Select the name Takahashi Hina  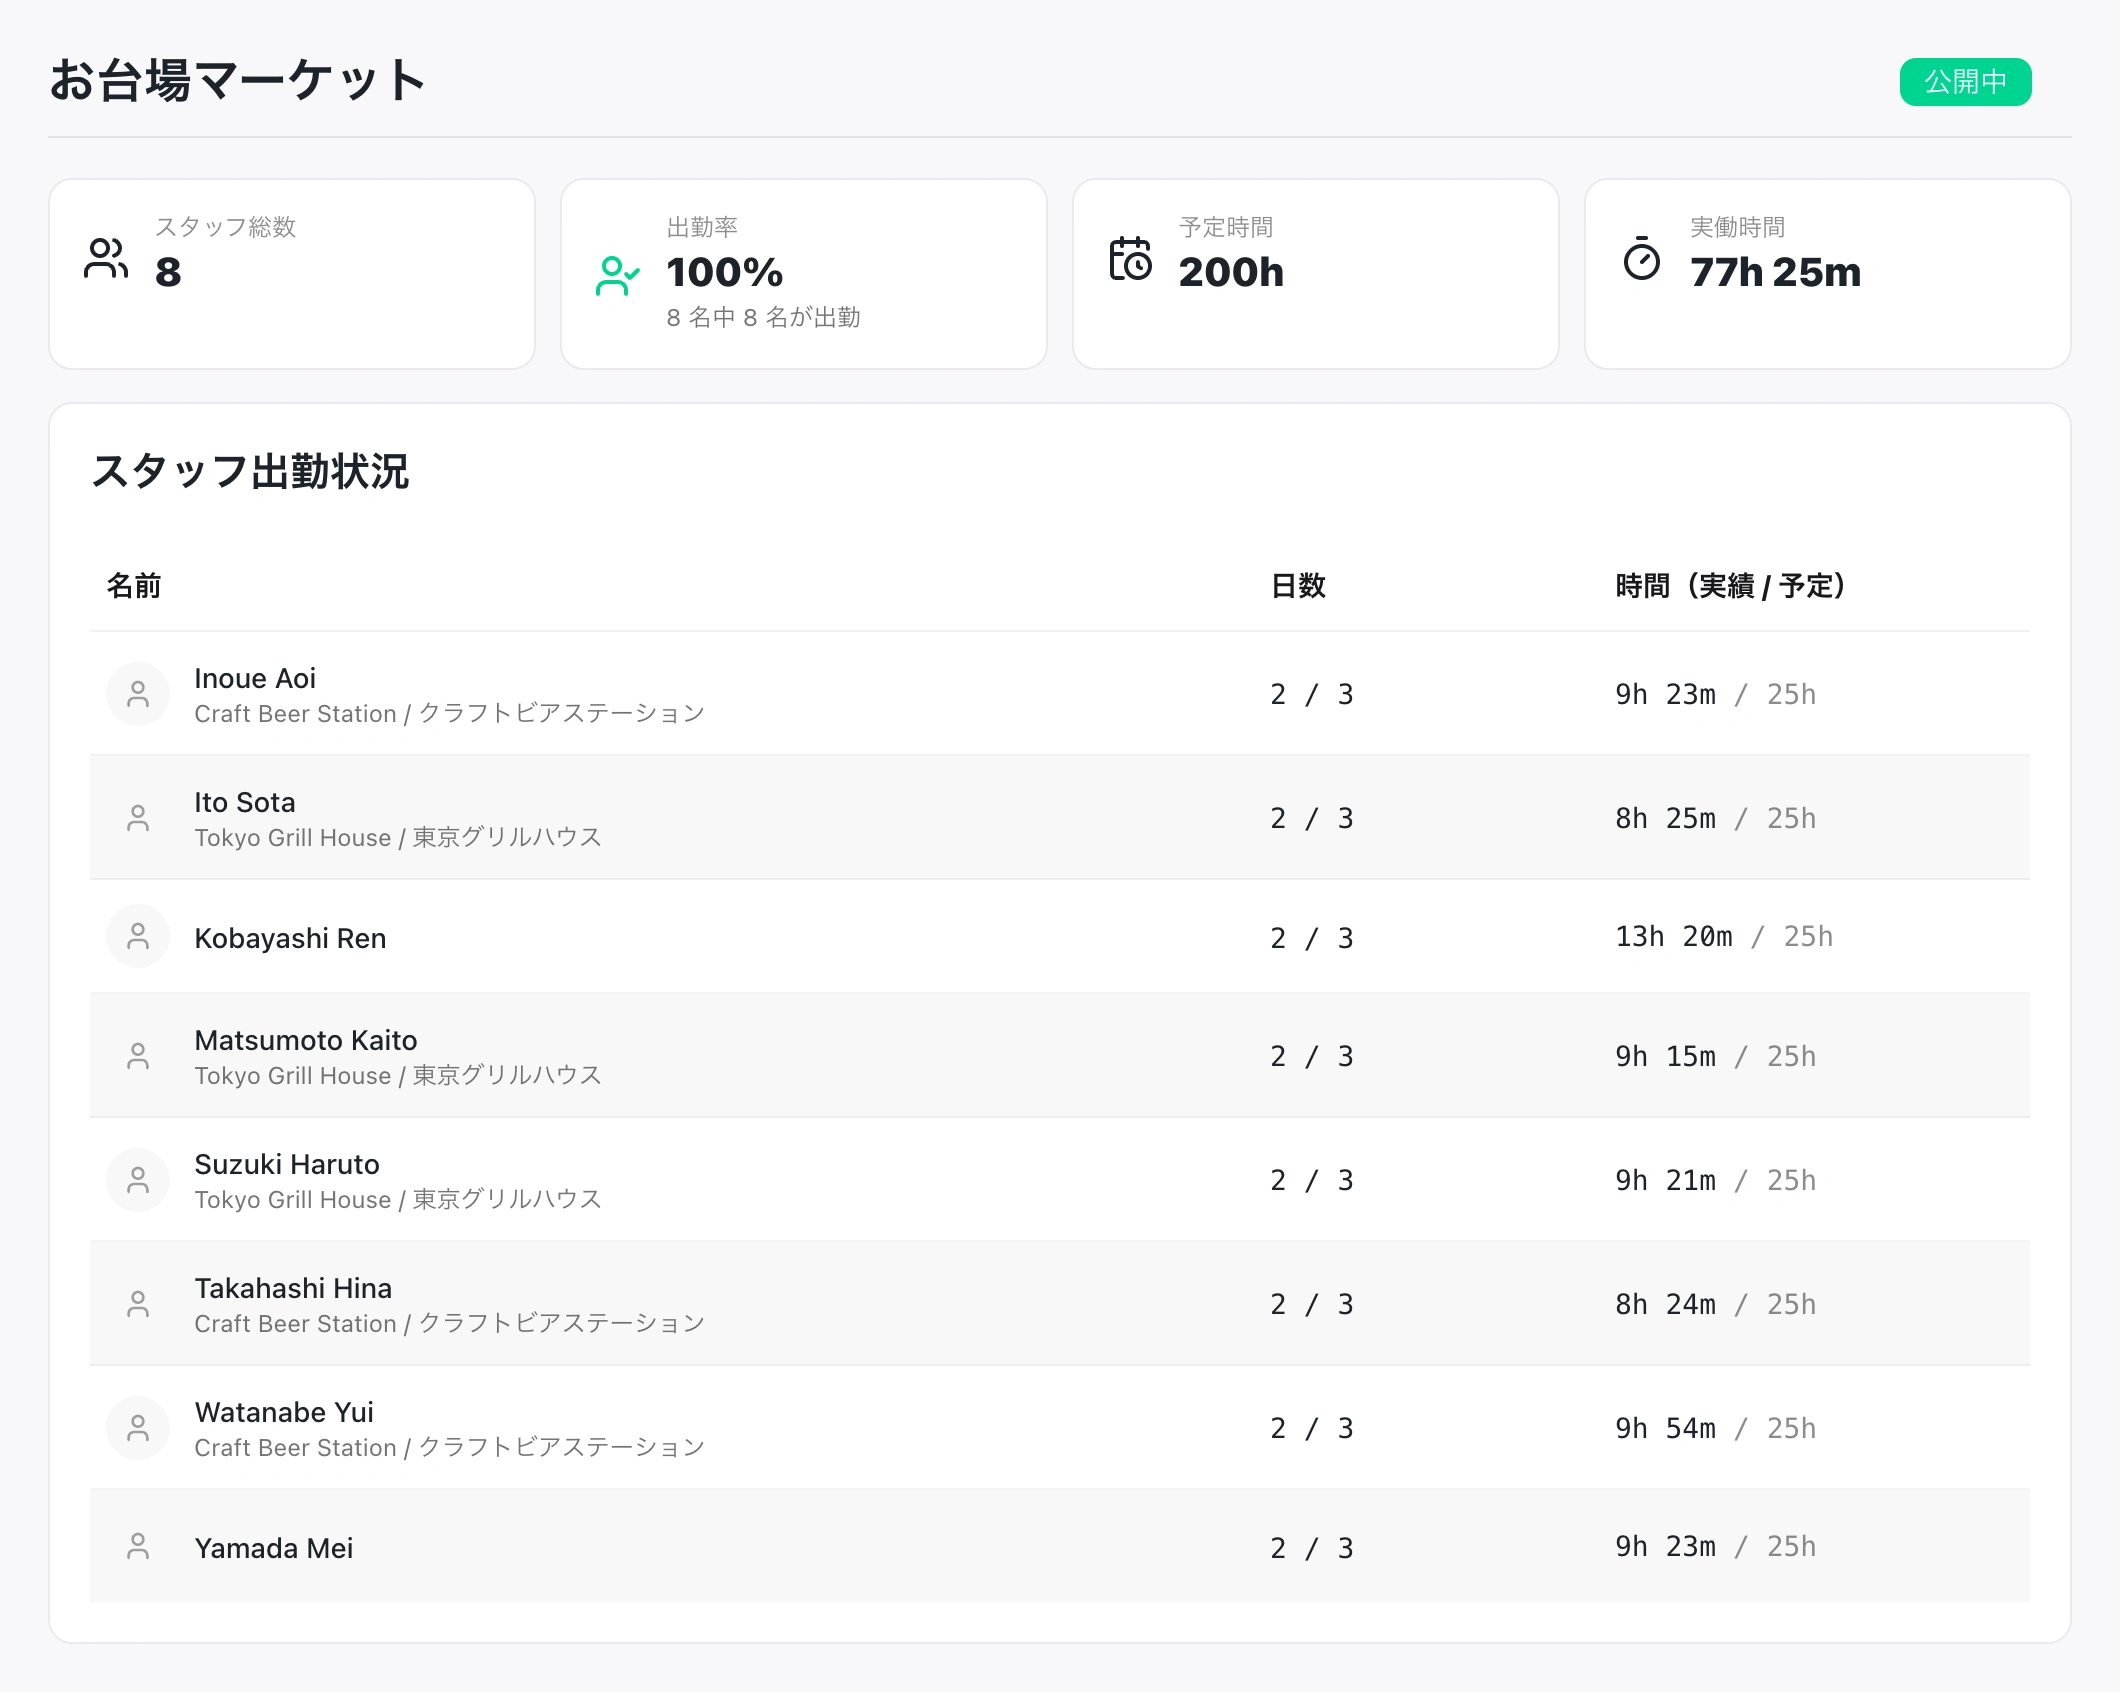293,1288
